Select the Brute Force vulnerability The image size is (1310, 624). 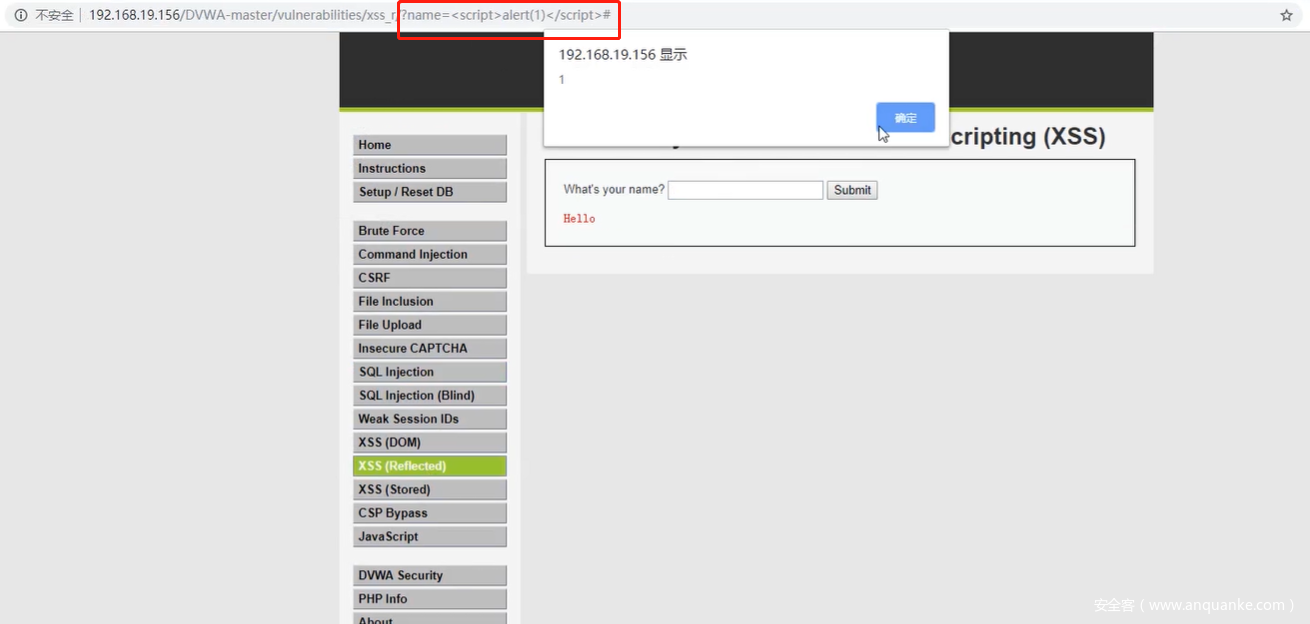tap(430, 231)
